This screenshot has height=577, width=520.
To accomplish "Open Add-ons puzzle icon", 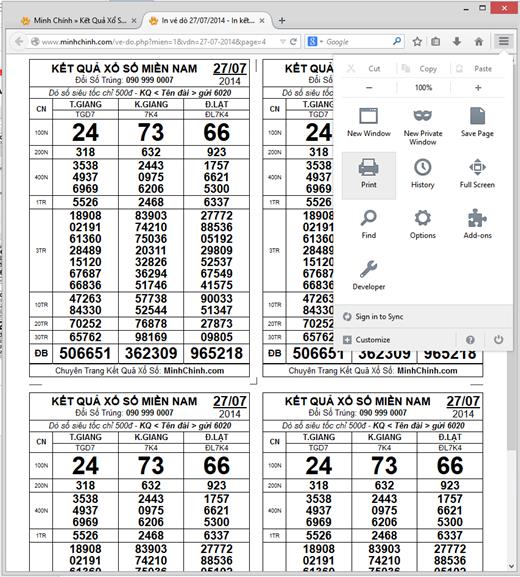I will (x=477, y=218).
